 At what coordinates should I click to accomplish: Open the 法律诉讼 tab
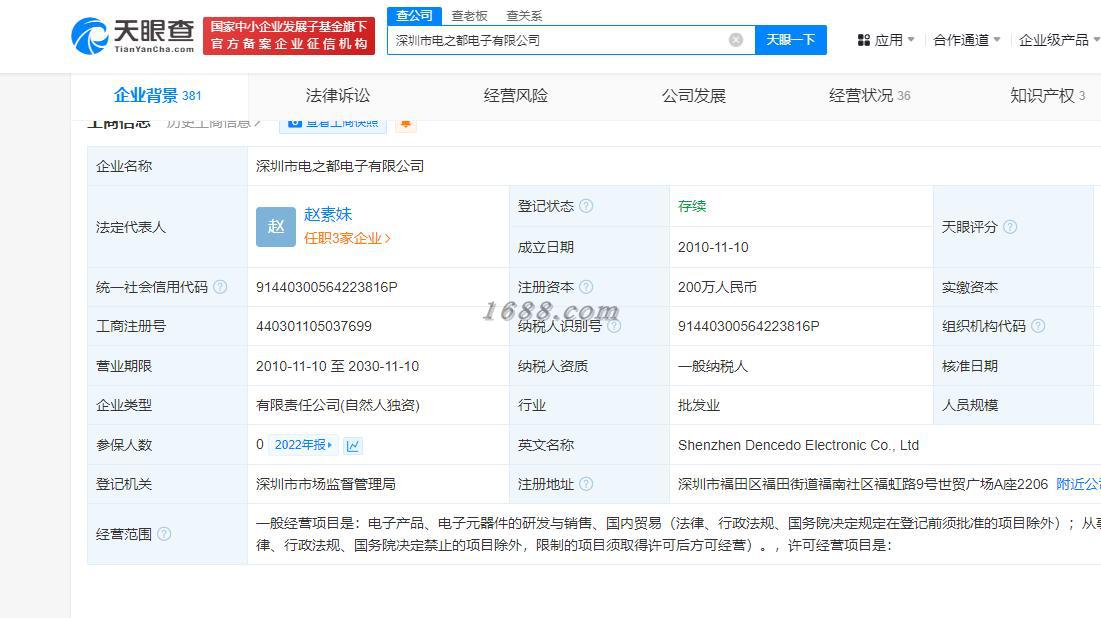(x=338, y=96)
